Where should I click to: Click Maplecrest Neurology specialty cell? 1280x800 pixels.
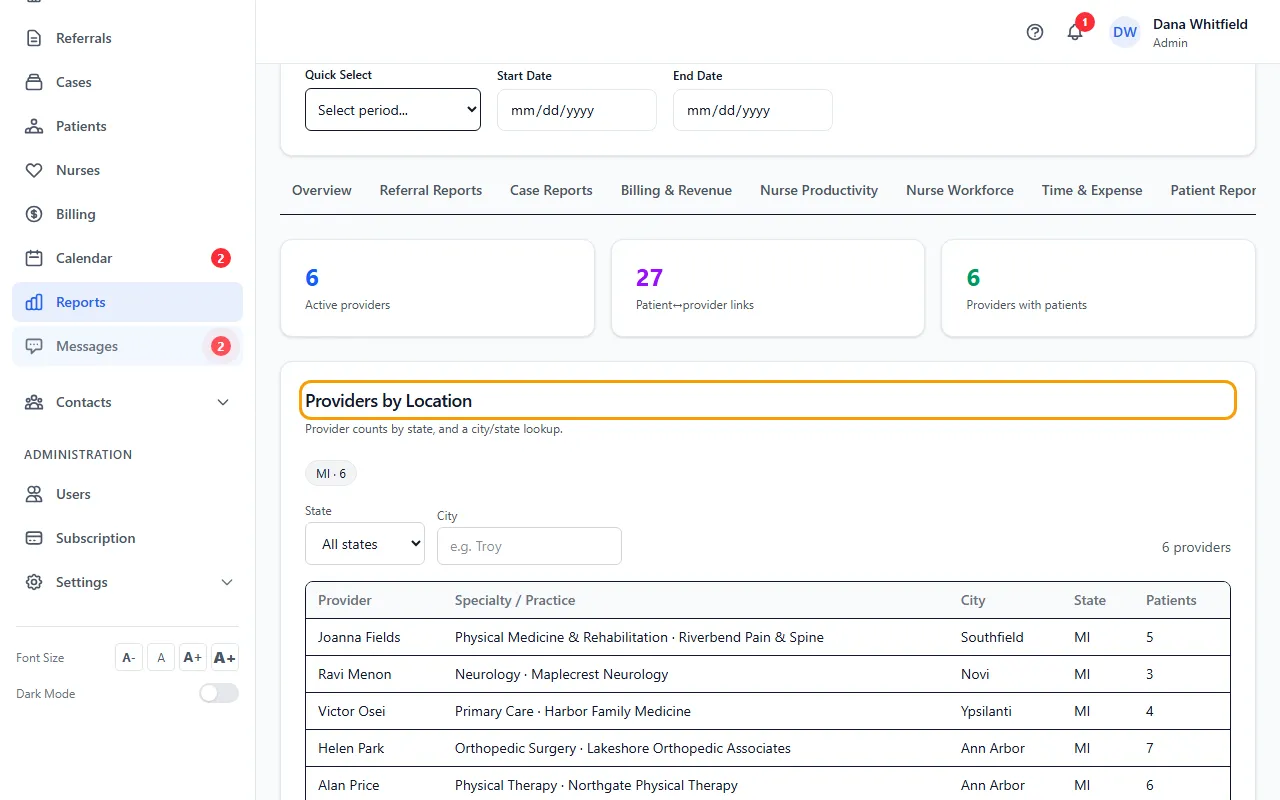point(561,674)
